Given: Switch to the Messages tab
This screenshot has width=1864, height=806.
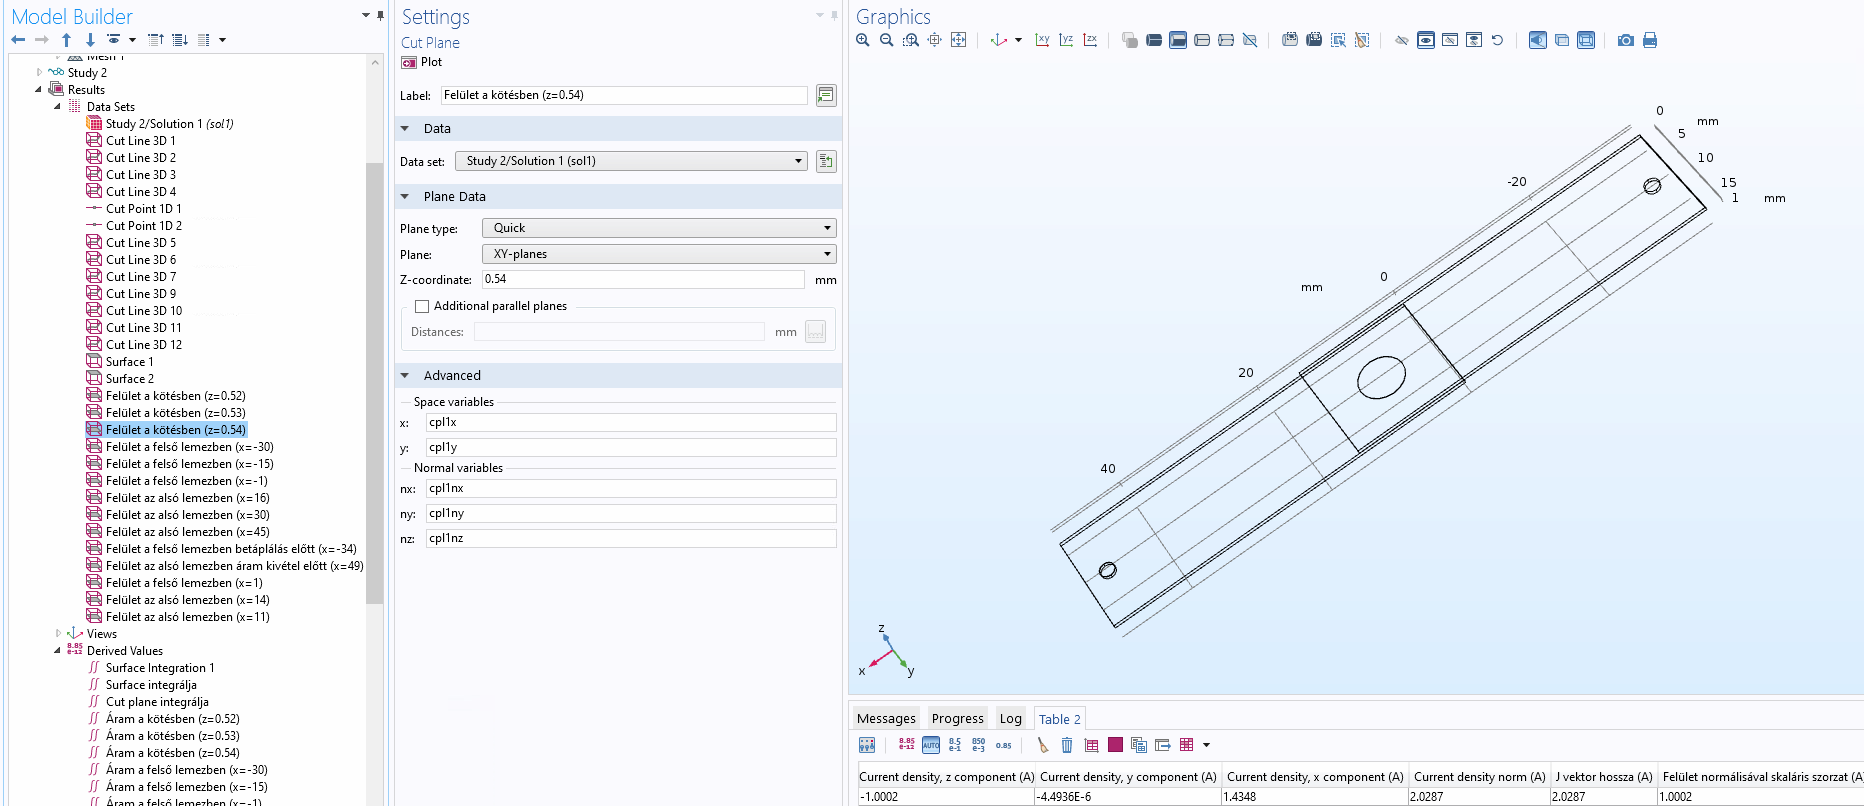Looking at the screenshot, I should (886, 719).
